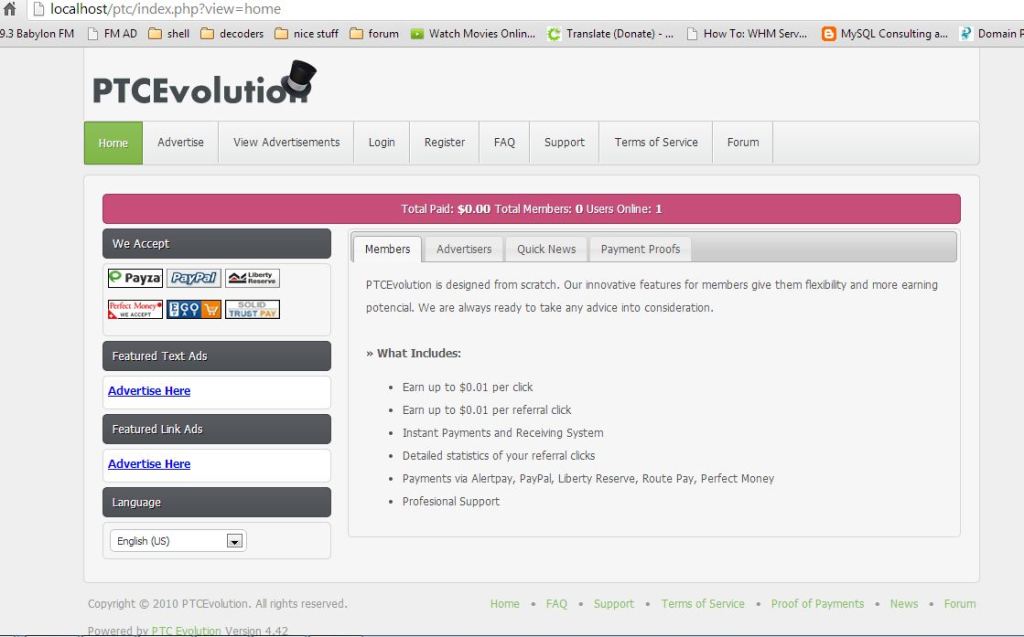Click the browser home icon
Viewport: 1024px width, 637px height.
pos(9,8)
